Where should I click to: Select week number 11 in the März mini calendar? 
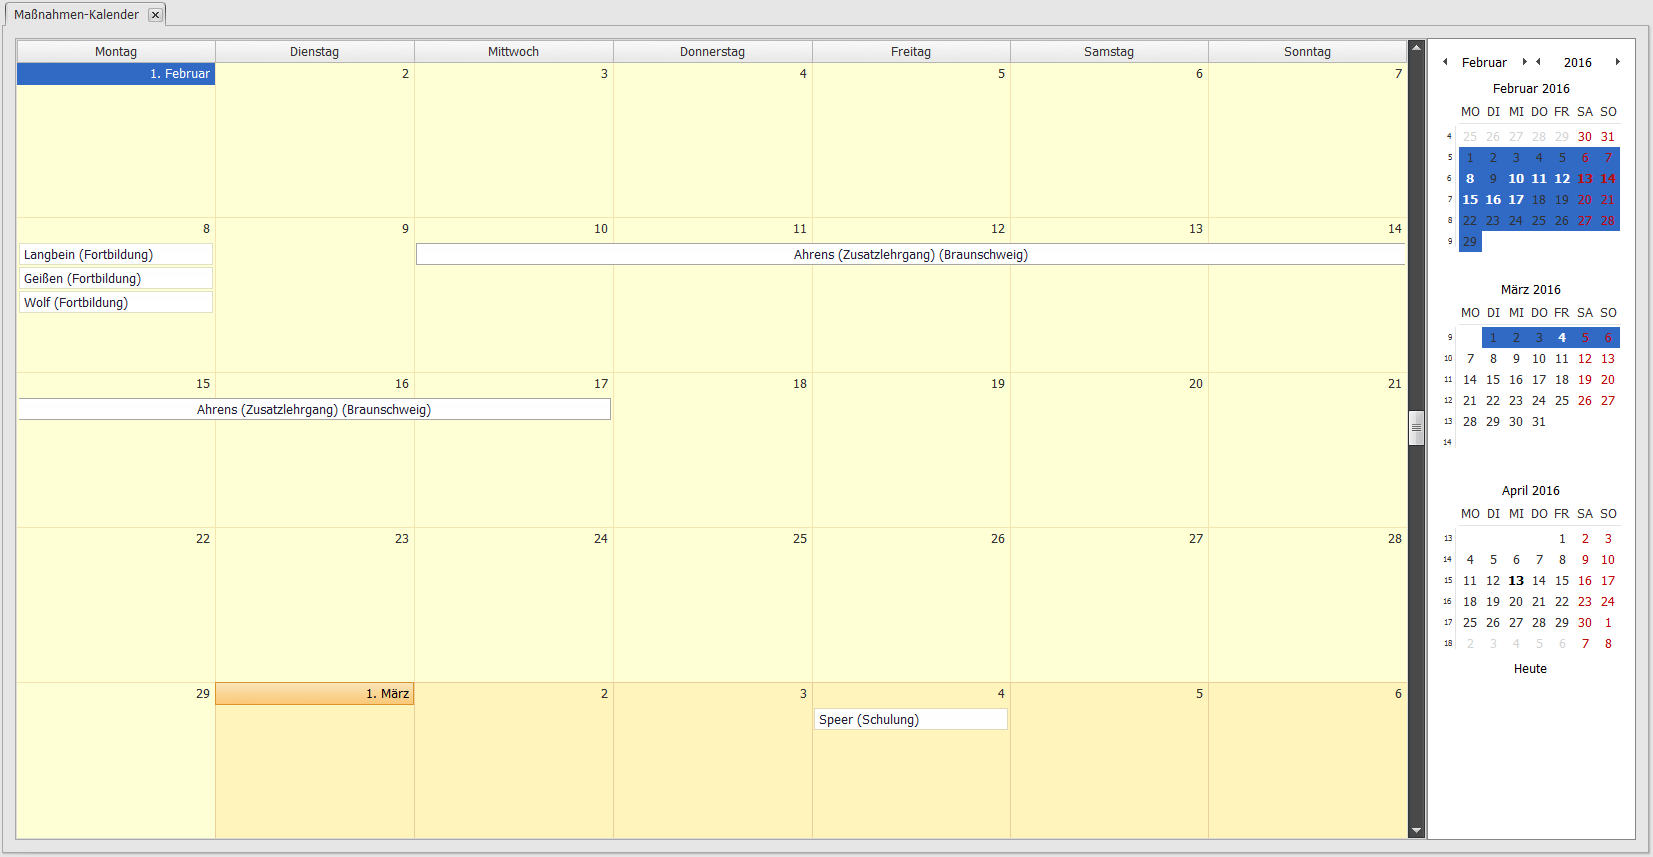click(1448, 380)
